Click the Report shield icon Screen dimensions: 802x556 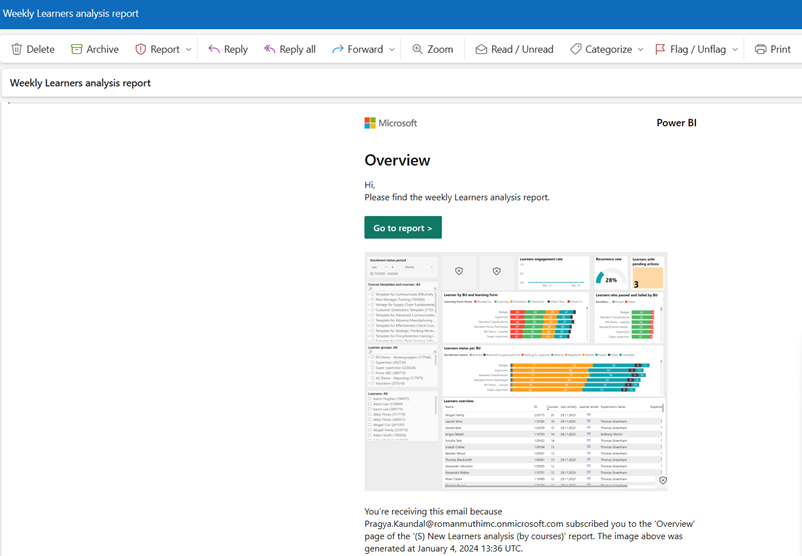(x=141, y=49)
